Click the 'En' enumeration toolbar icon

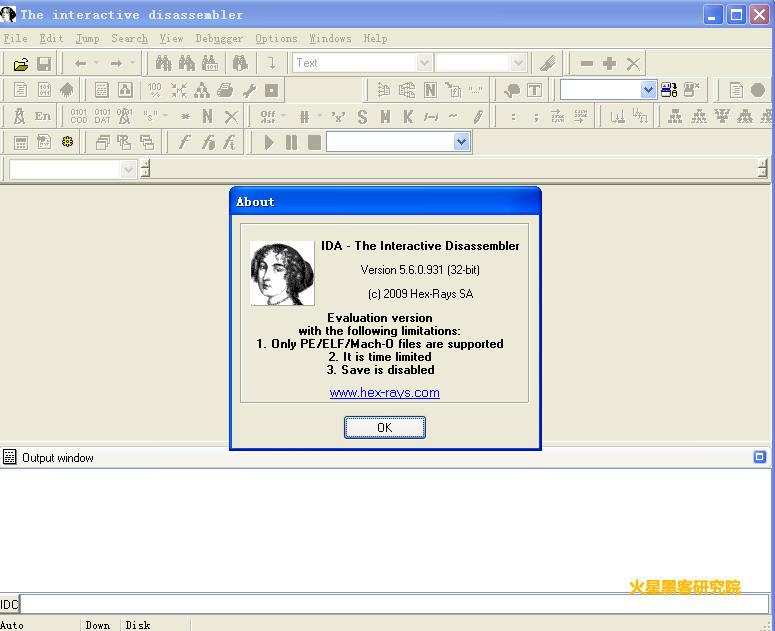point(43,116)
